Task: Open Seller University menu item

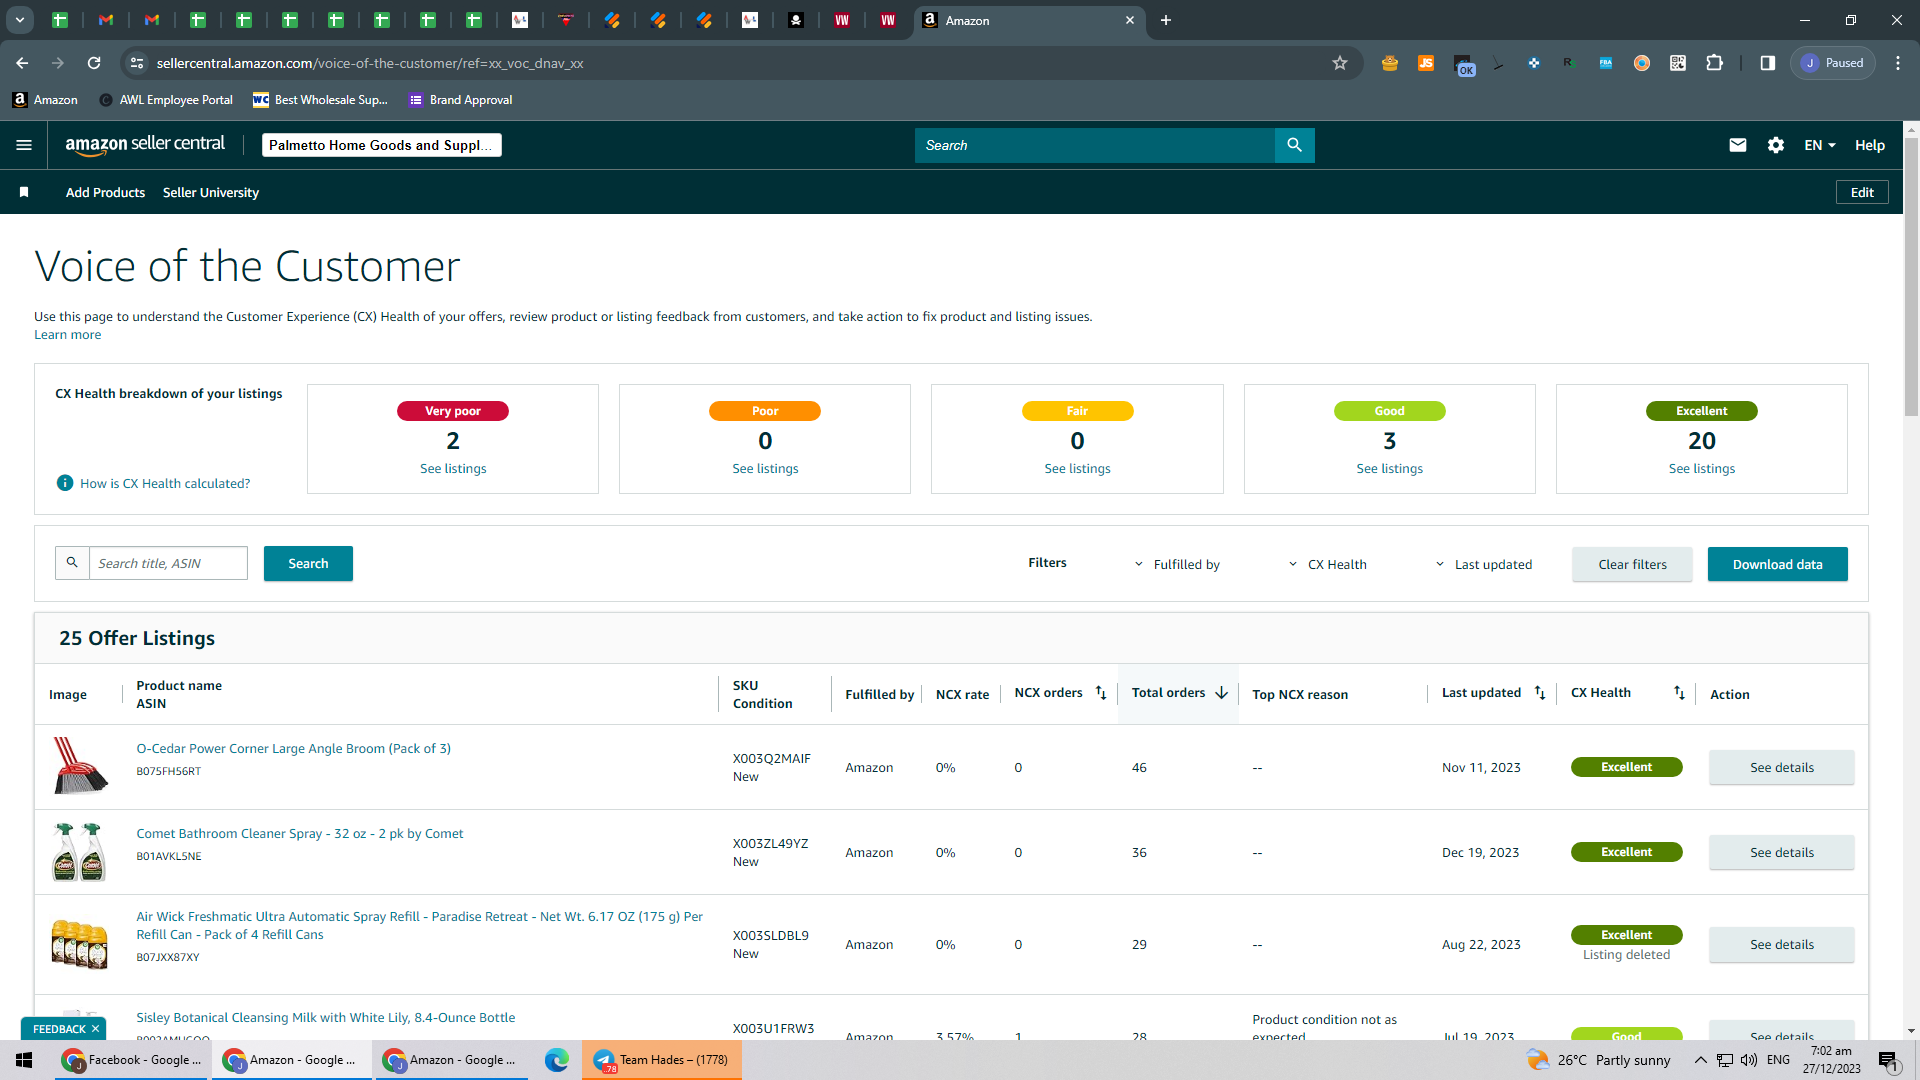Action: pos(211,192)
